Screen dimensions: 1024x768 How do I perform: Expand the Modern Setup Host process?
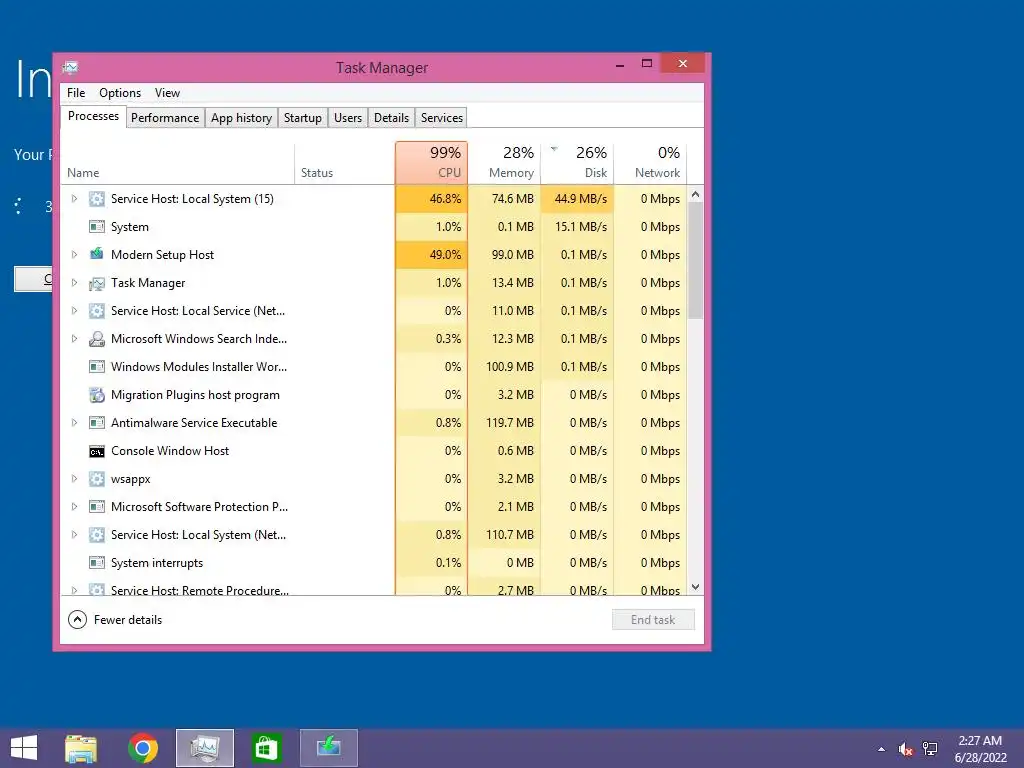[x=74, y=255]
